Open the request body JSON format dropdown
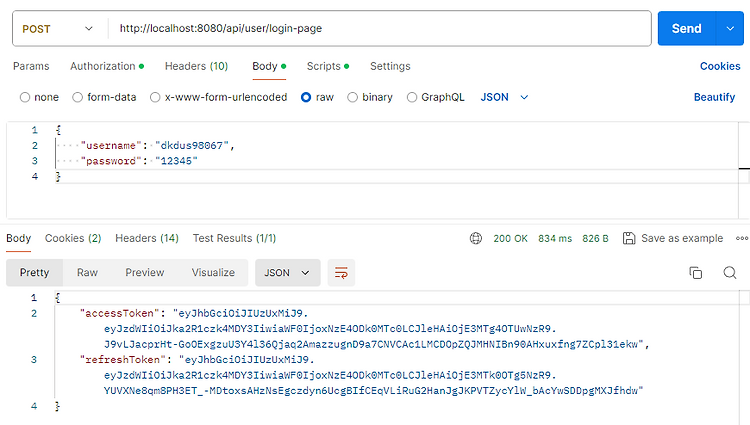This screenshot has width=750, height=425. click(x=504, y=97)
